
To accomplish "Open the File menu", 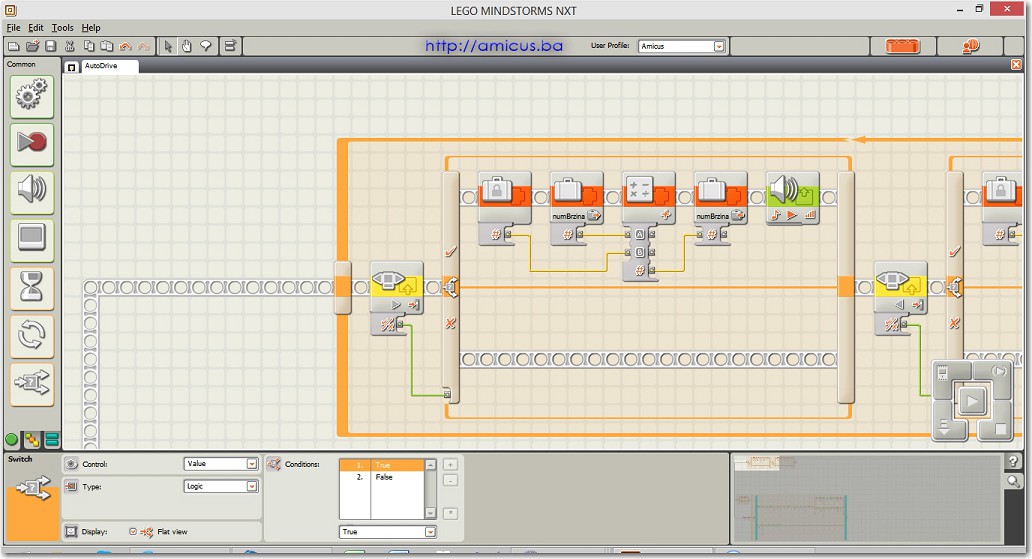I will 13,28.
